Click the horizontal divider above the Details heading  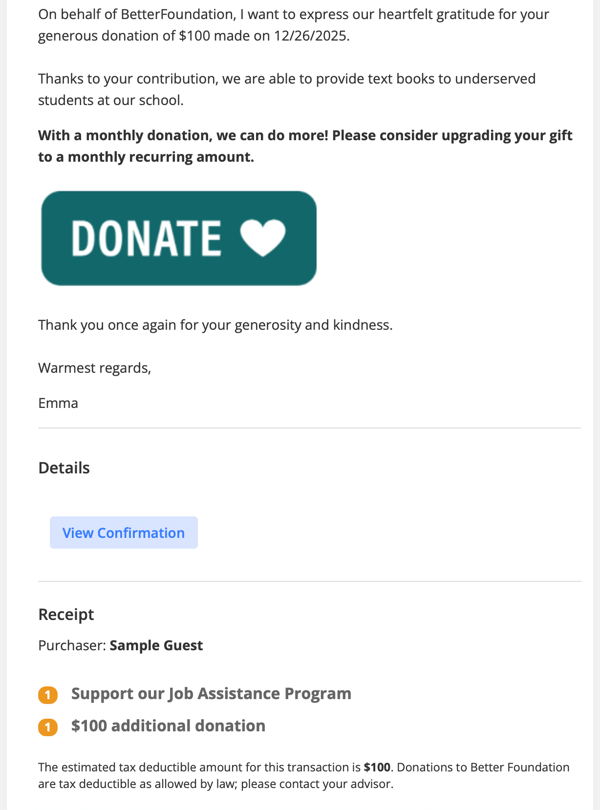(309, 428)
